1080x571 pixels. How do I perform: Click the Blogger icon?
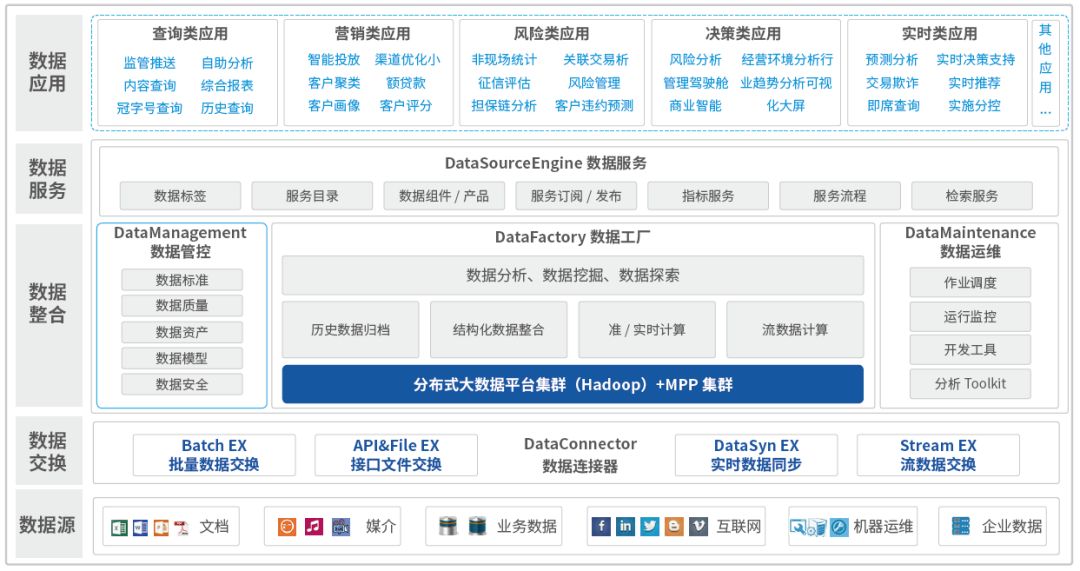[674, 526]
